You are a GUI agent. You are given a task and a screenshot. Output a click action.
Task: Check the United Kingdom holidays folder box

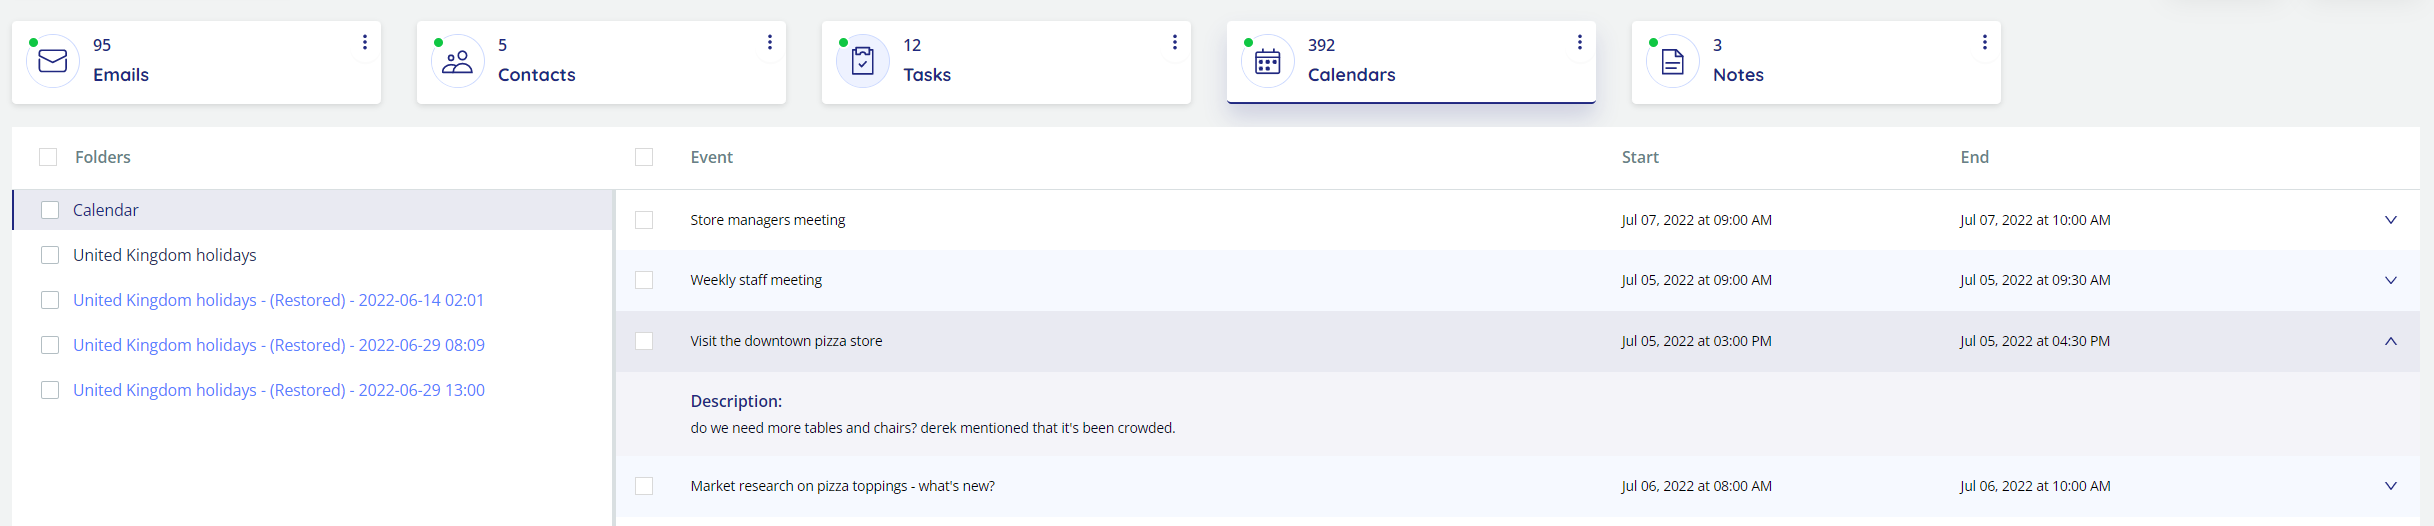pyautogui.click(x=50, y=255)
